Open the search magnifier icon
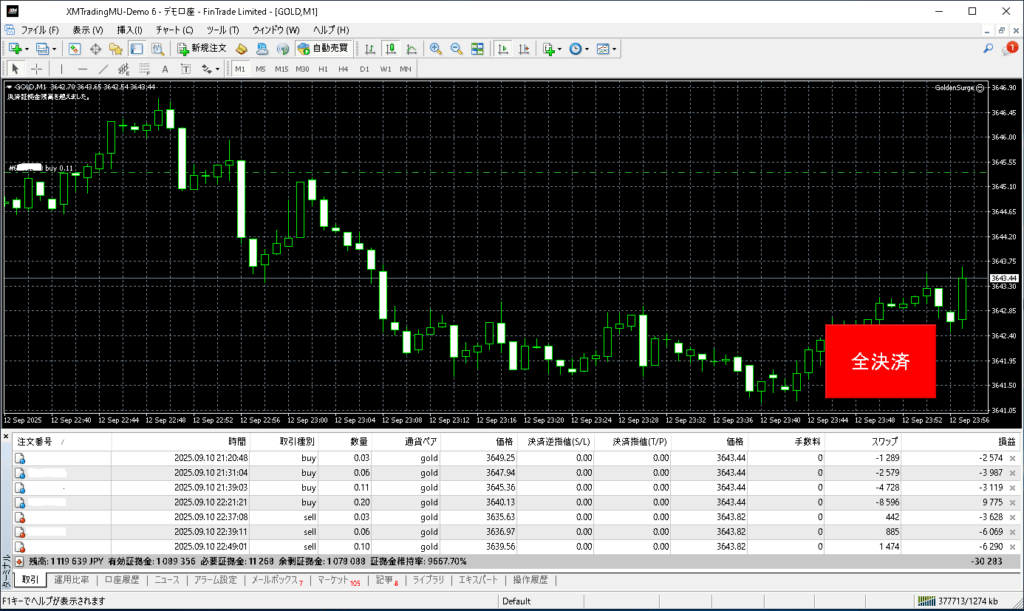This screenshot has height=611, width=1024. pos(988,48)
